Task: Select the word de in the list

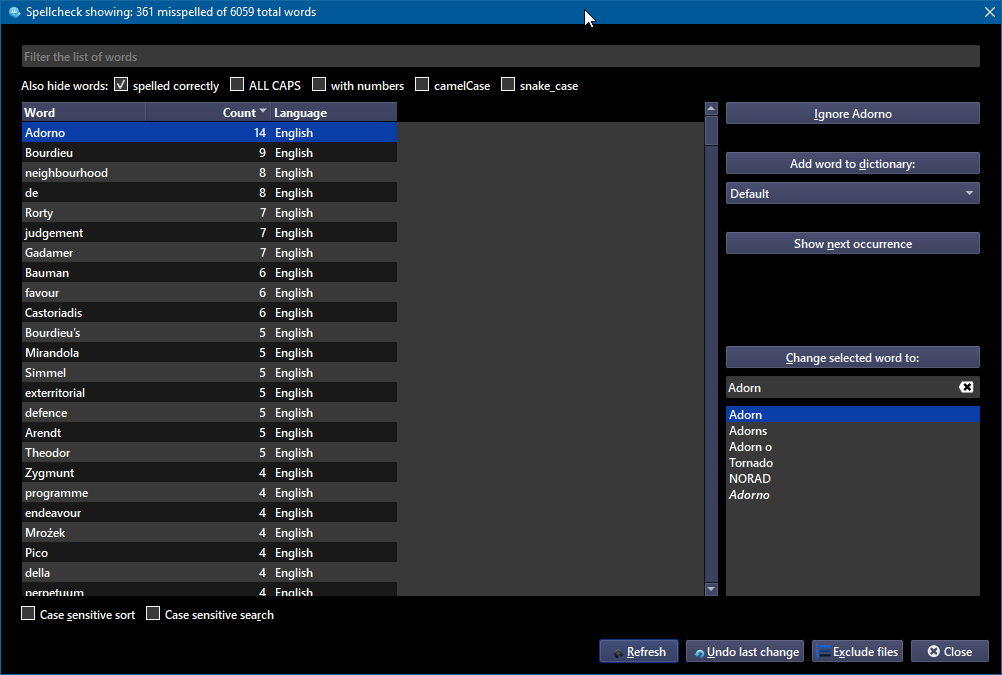Action: point(210,192)
